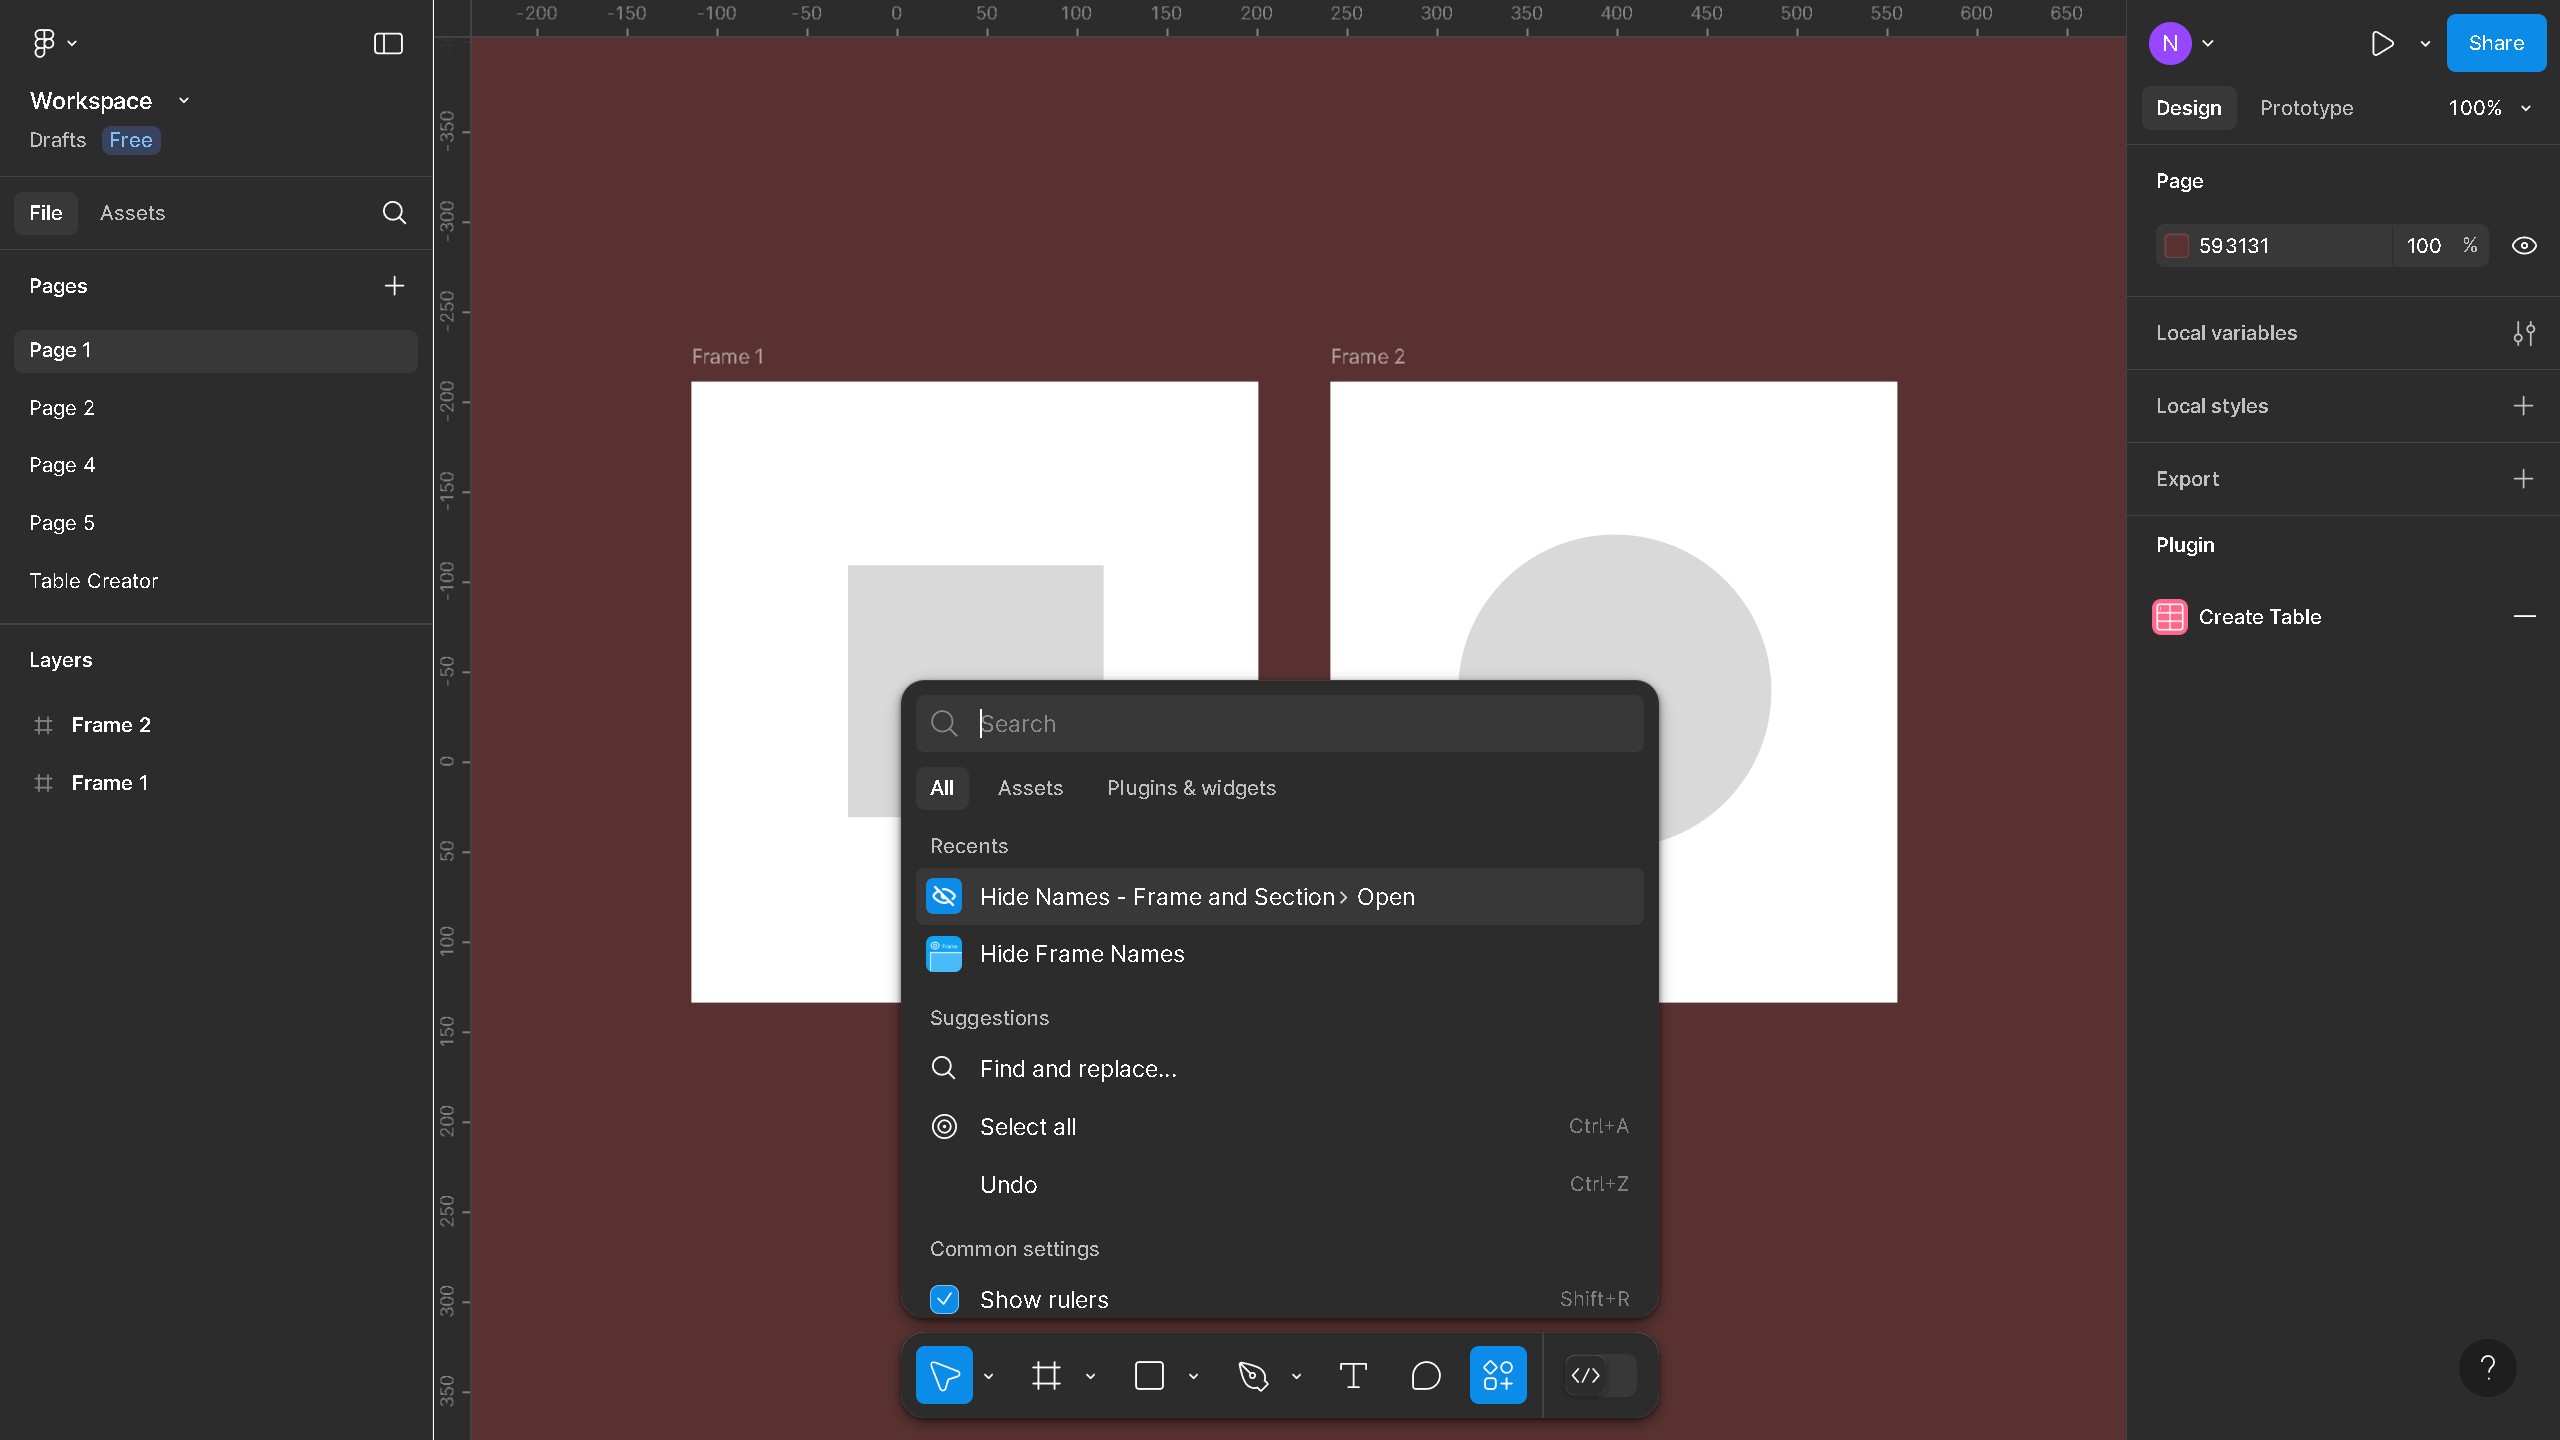The height and width of the screenshot is (1440, 2560).
Task: Toggle page background visibility eye
Action: (2523, 246)
